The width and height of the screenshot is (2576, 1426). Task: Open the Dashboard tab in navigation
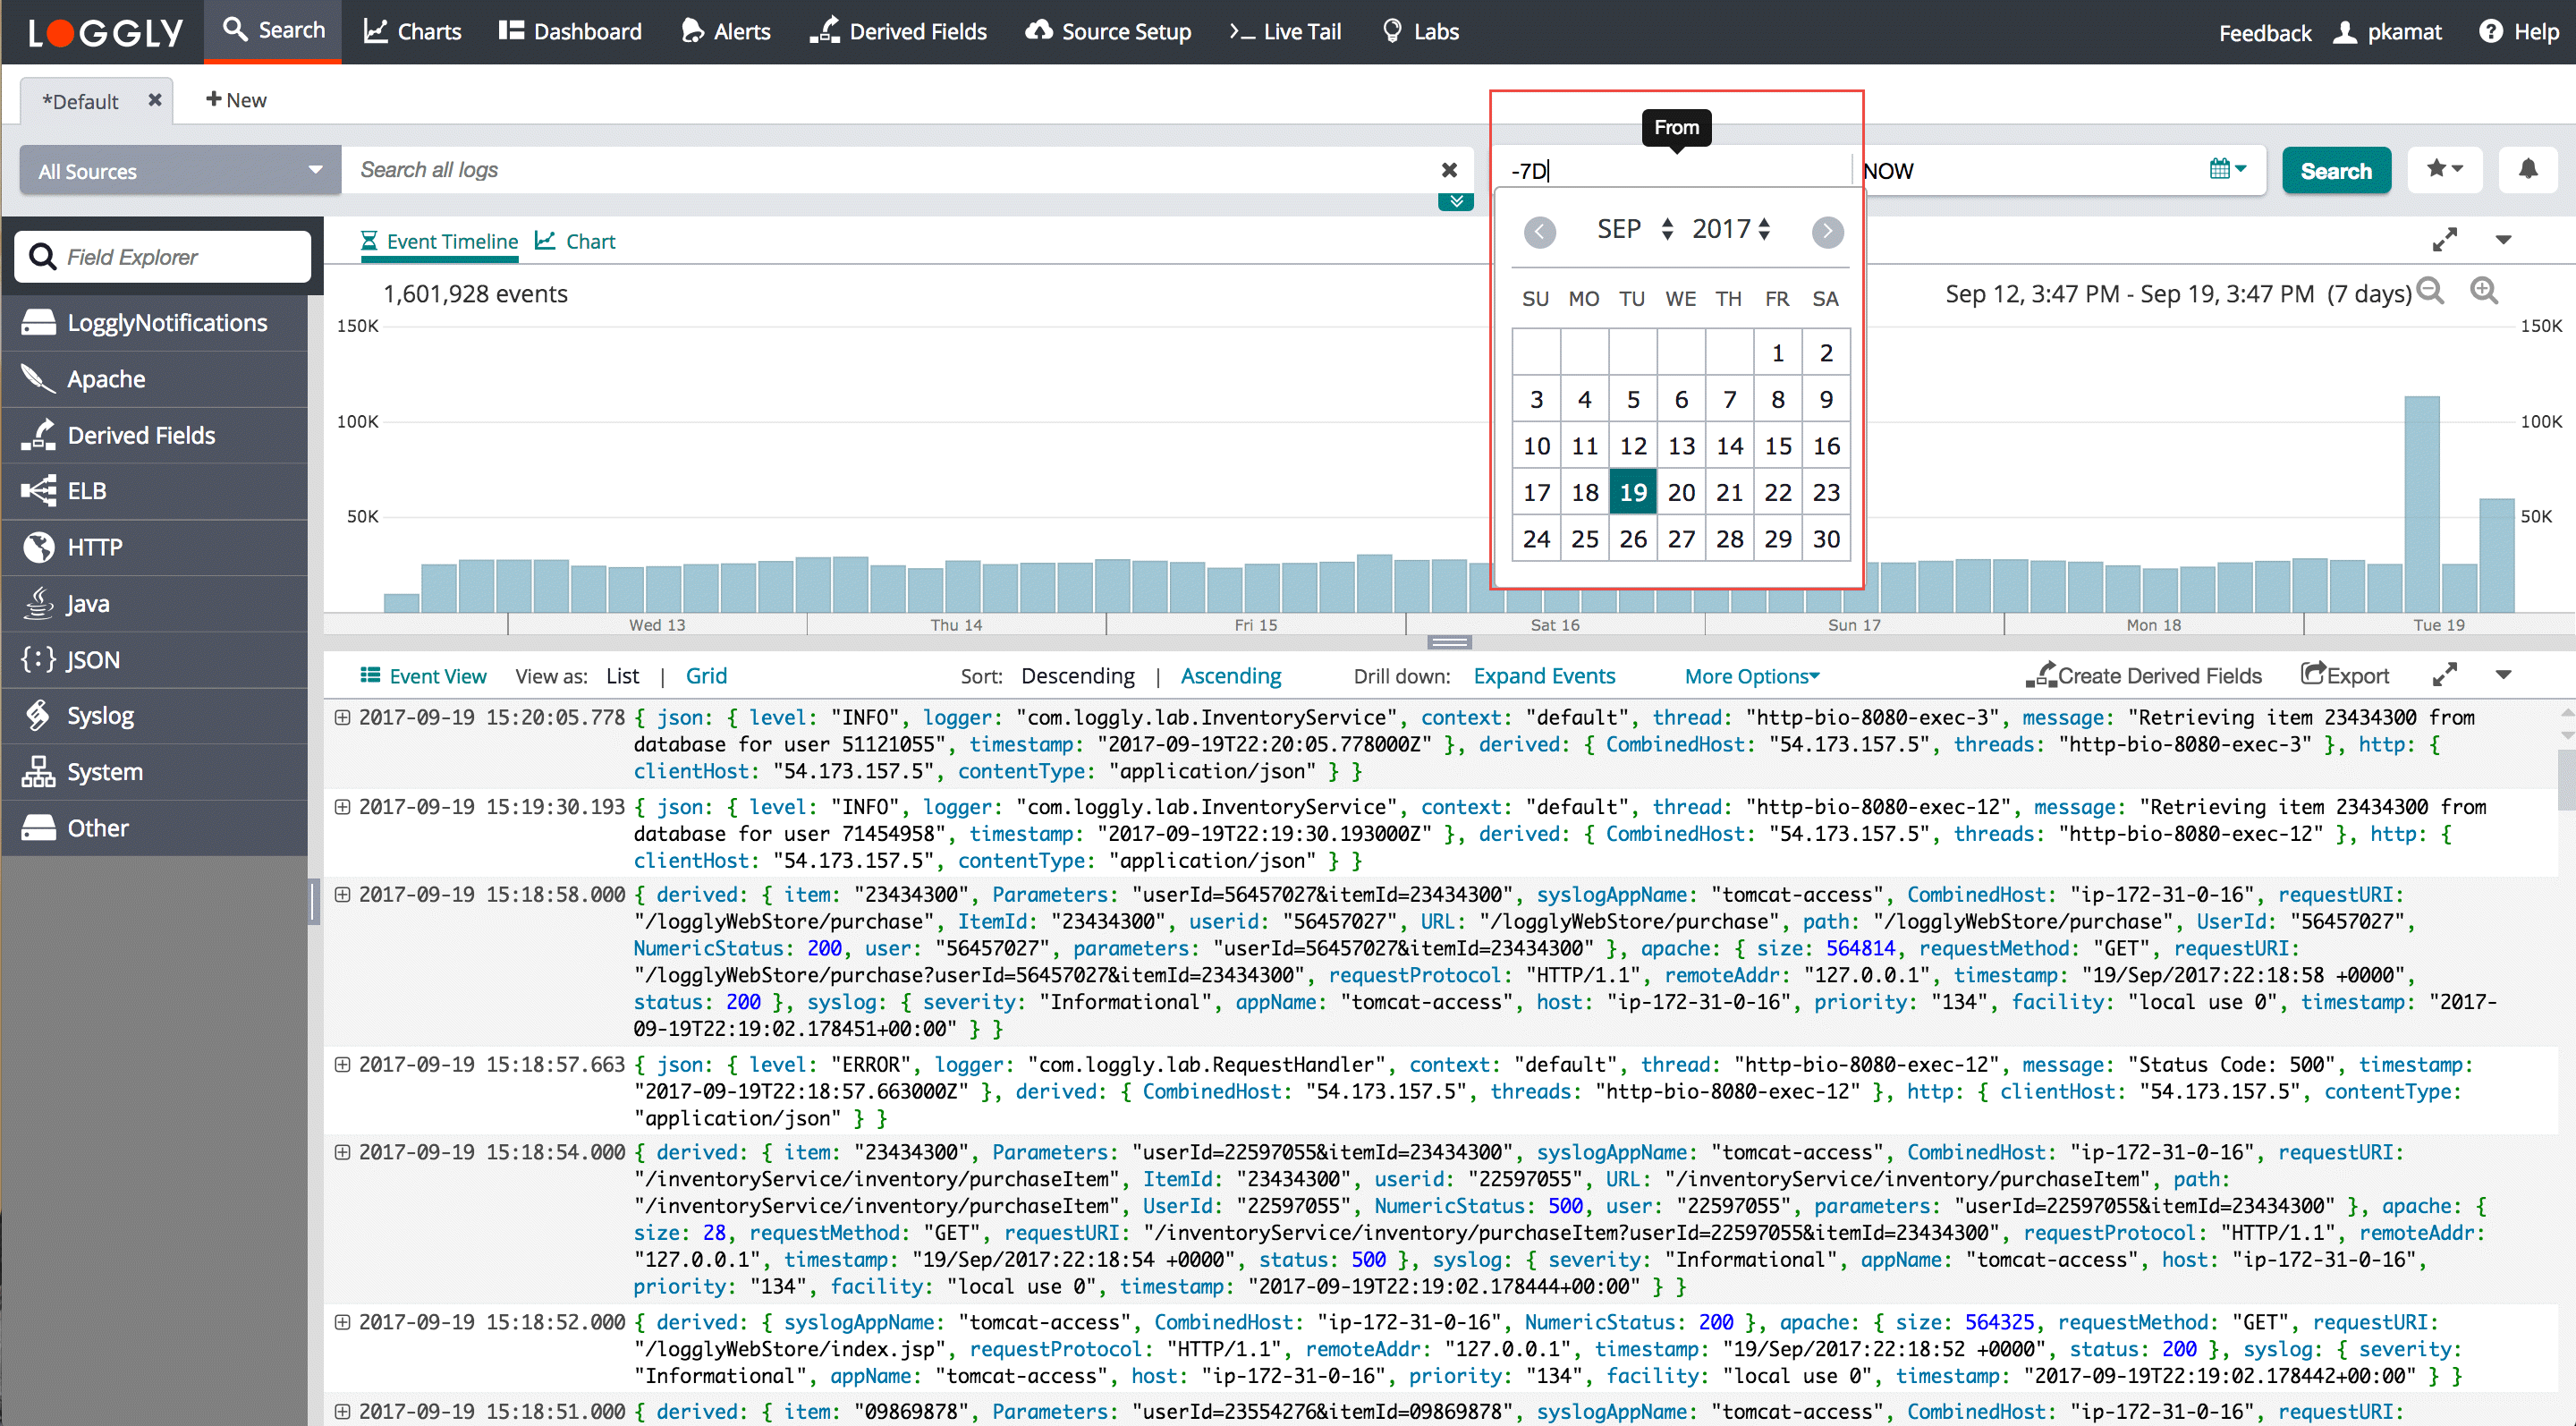tap(571, 32)
